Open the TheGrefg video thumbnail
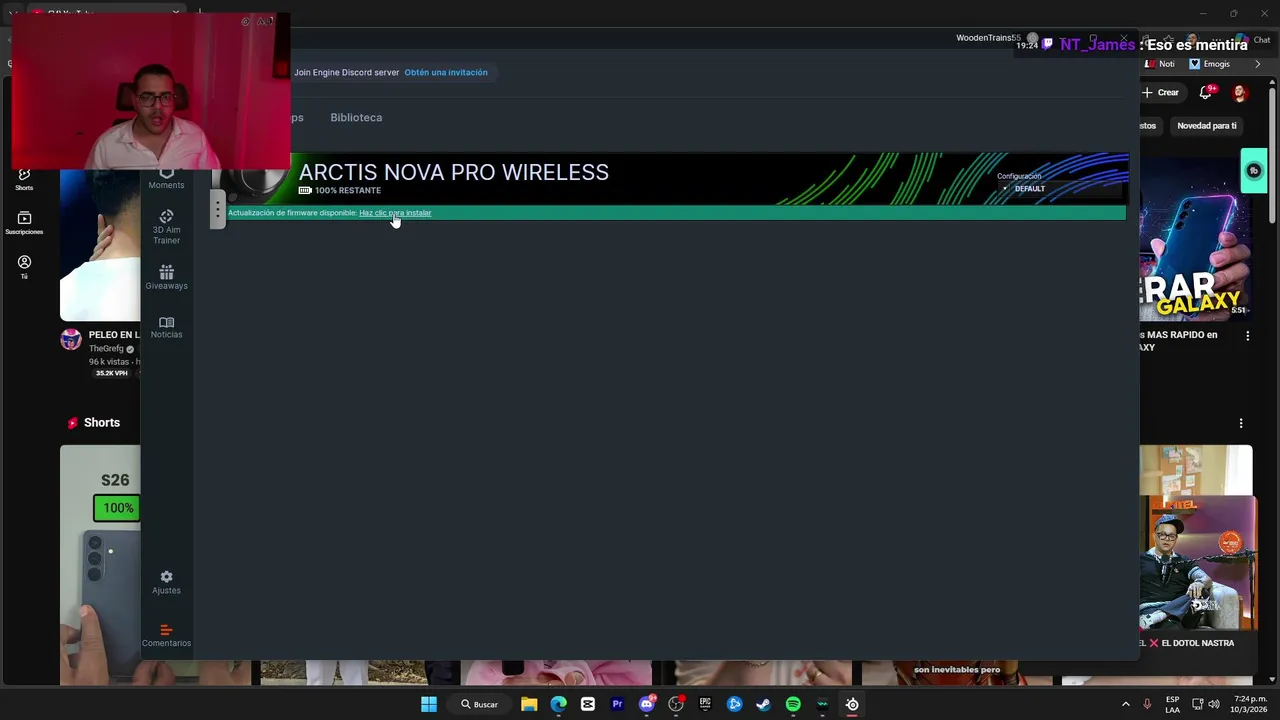This screenshot has height=720, width=1280. [x=100, y=245]
